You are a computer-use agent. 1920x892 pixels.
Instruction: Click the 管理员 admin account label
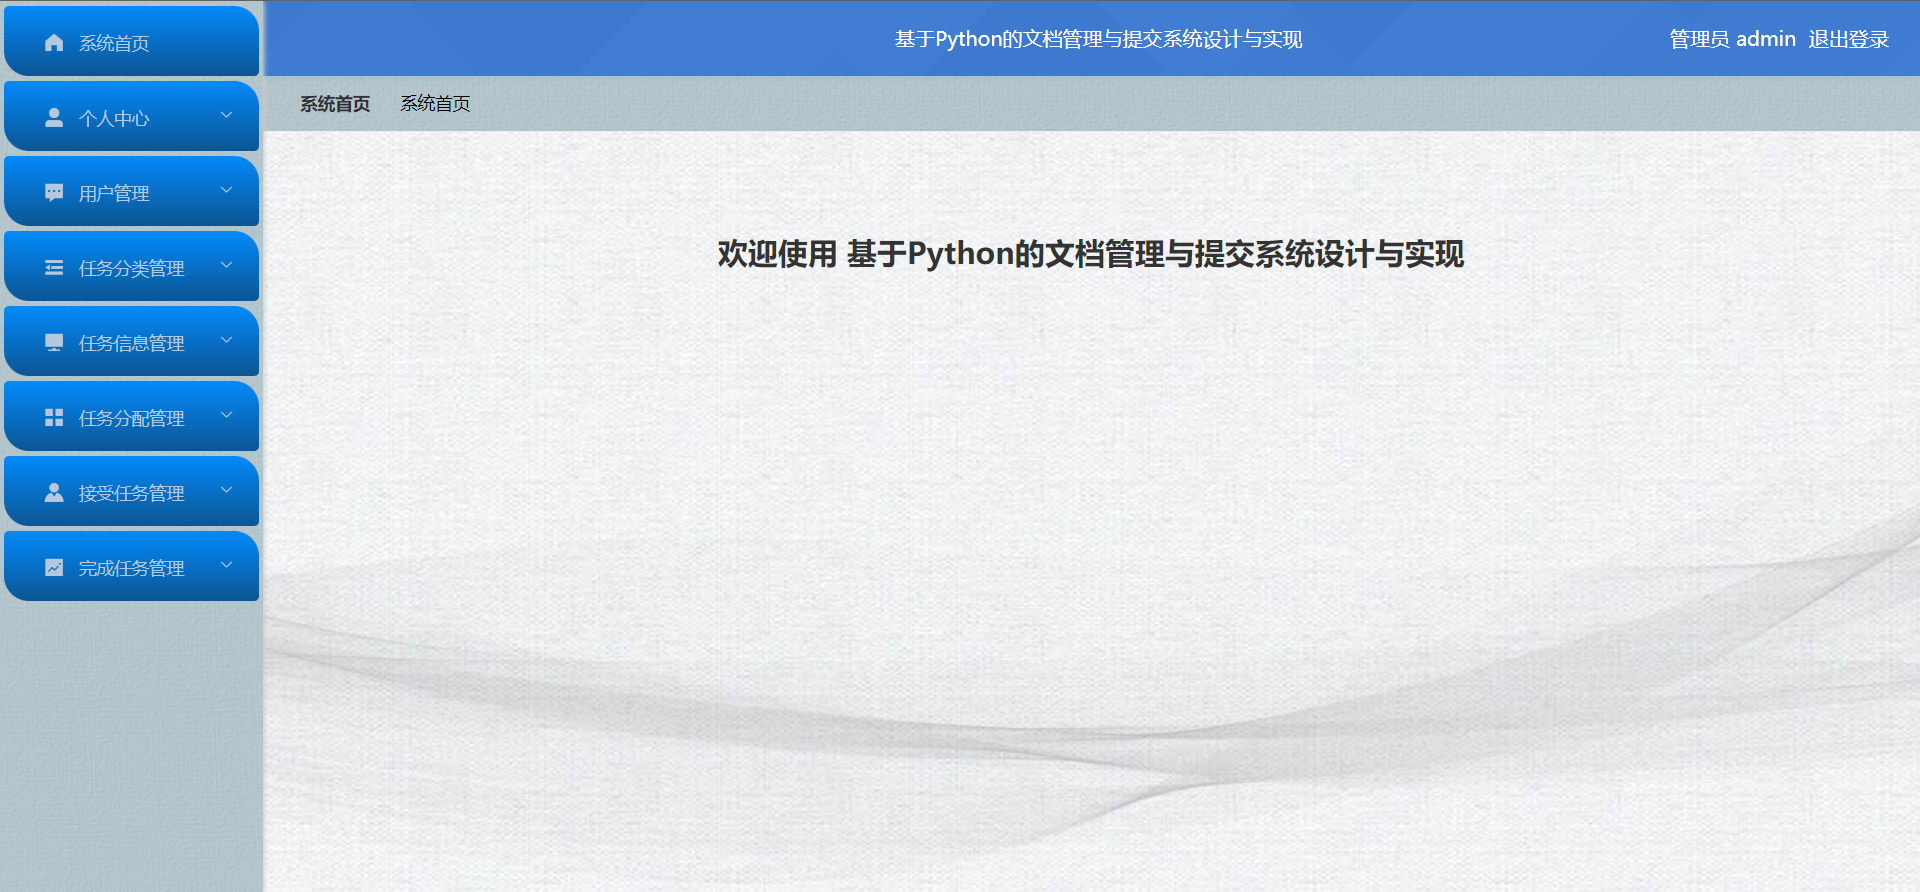[1733, 39]
